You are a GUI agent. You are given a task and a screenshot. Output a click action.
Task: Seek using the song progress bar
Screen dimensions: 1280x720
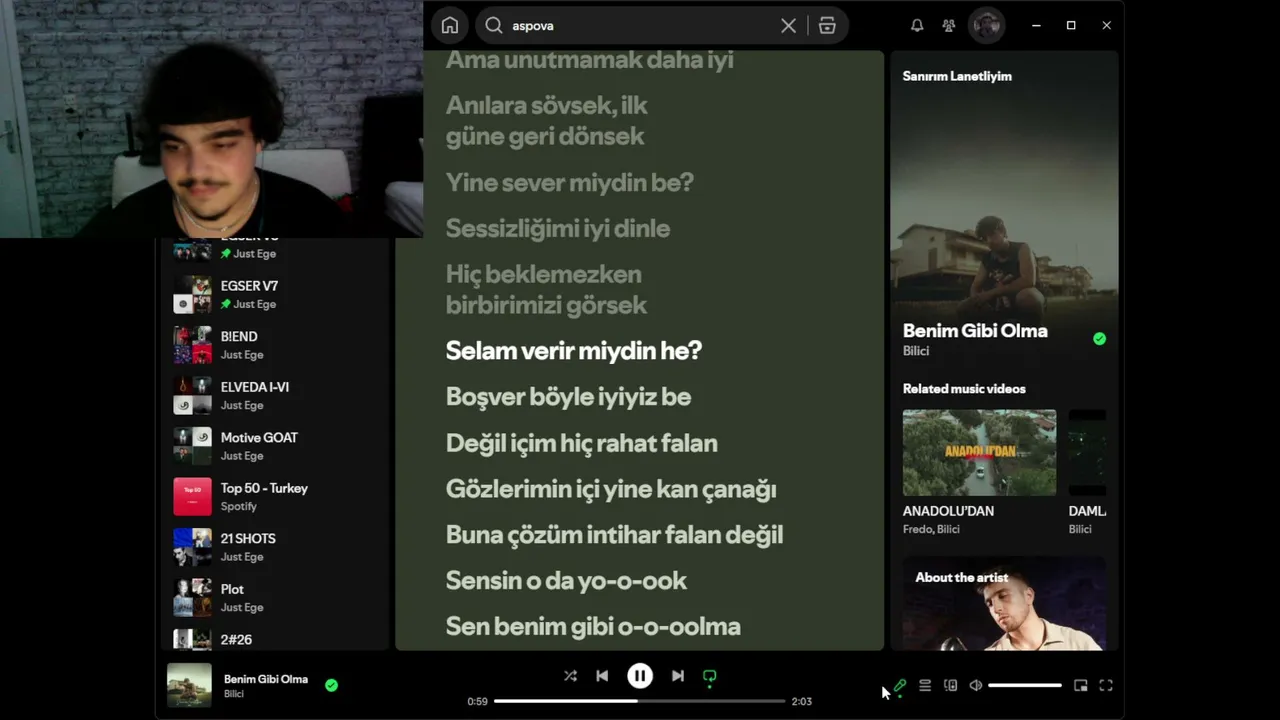coord(640,701)
